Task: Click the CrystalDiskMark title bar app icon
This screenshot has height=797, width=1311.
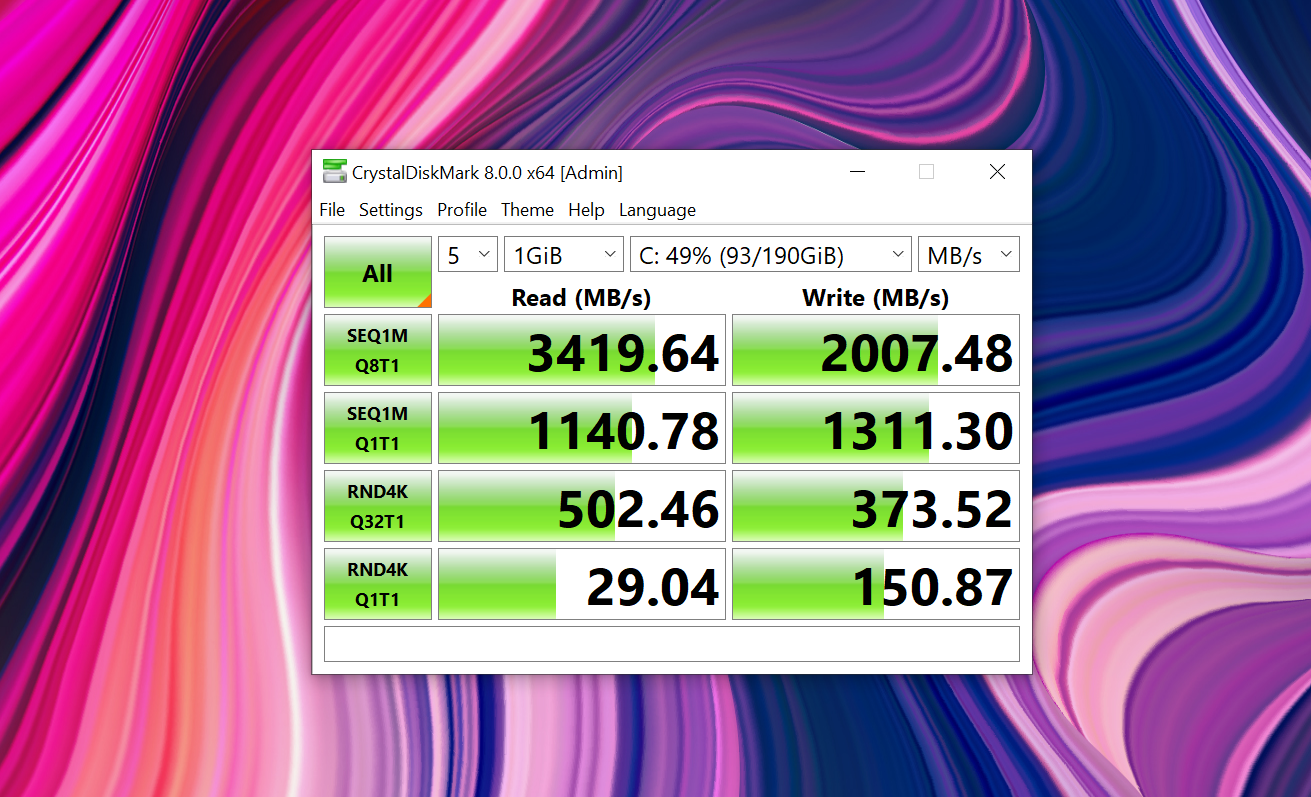Action: coord(334,172)
